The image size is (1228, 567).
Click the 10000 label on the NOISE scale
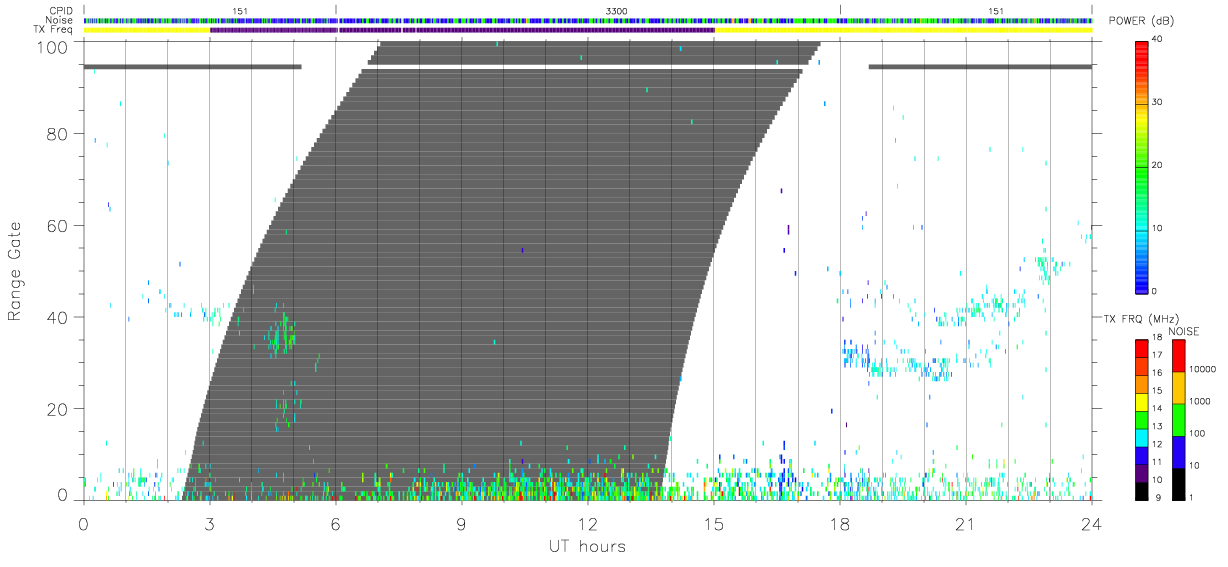coord(1203,371)
